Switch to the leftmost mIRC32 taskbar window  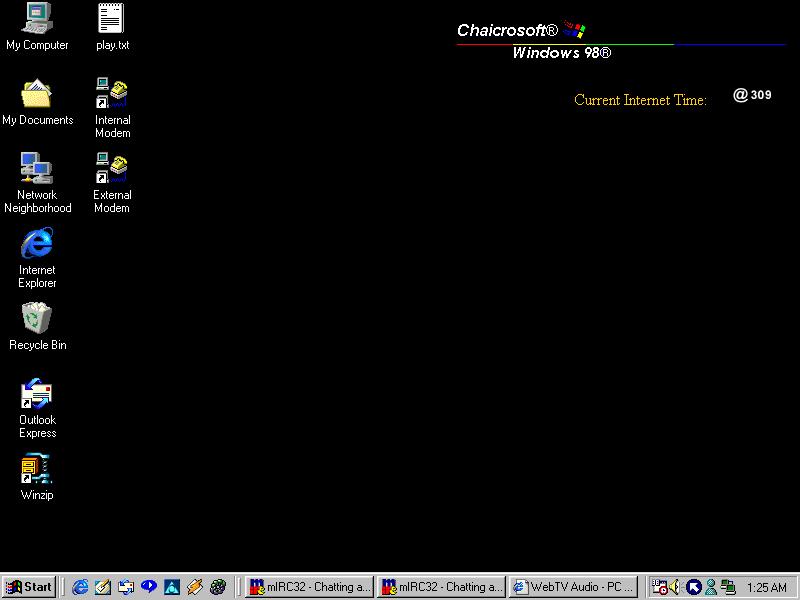pyautogui.click(x=309, y=587)
